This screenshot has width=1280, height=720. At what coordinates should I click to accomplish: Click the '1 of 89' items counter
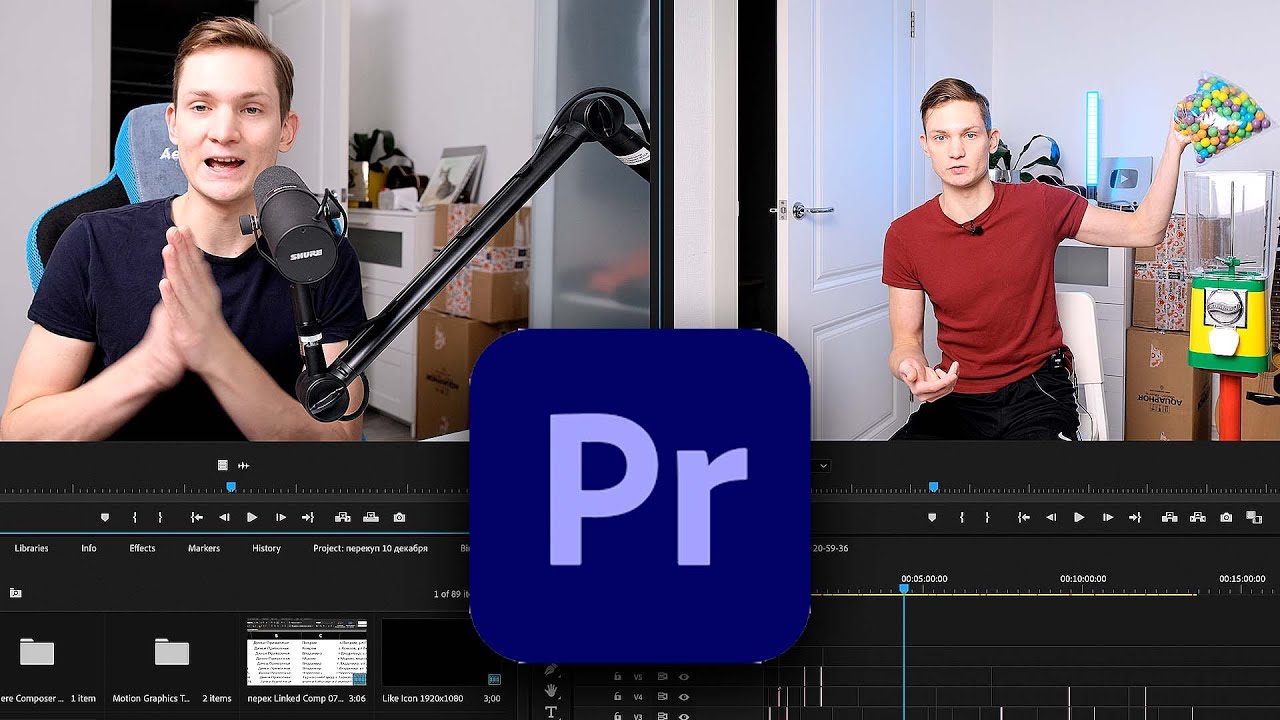[x=450, y=594]
